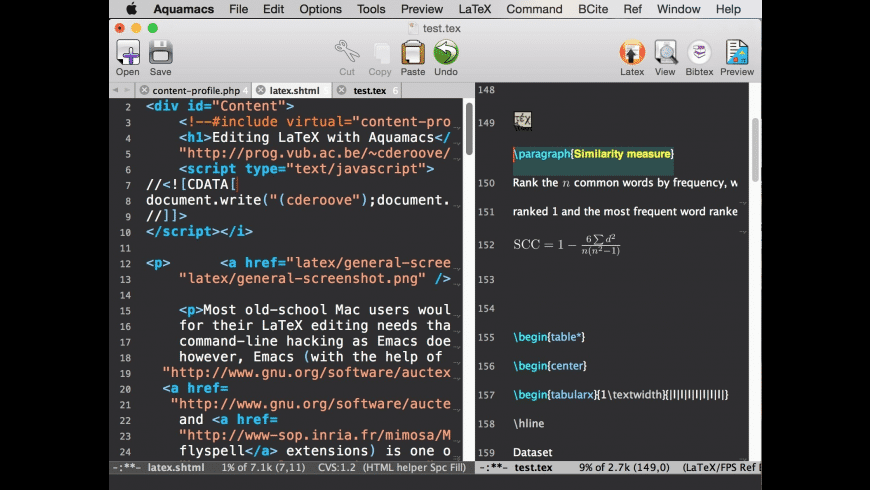This screenshot has height=490, width=870.
Task: Close the content-profile.php tab
Action: coord(144,91)
